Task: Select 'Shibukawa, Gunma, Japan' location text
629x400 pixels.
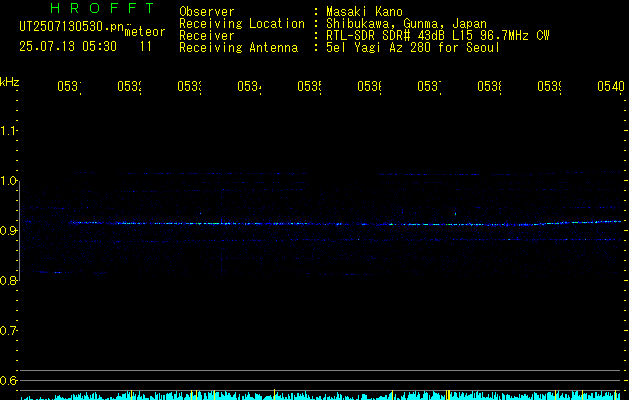Action: [x=406, y=24]
